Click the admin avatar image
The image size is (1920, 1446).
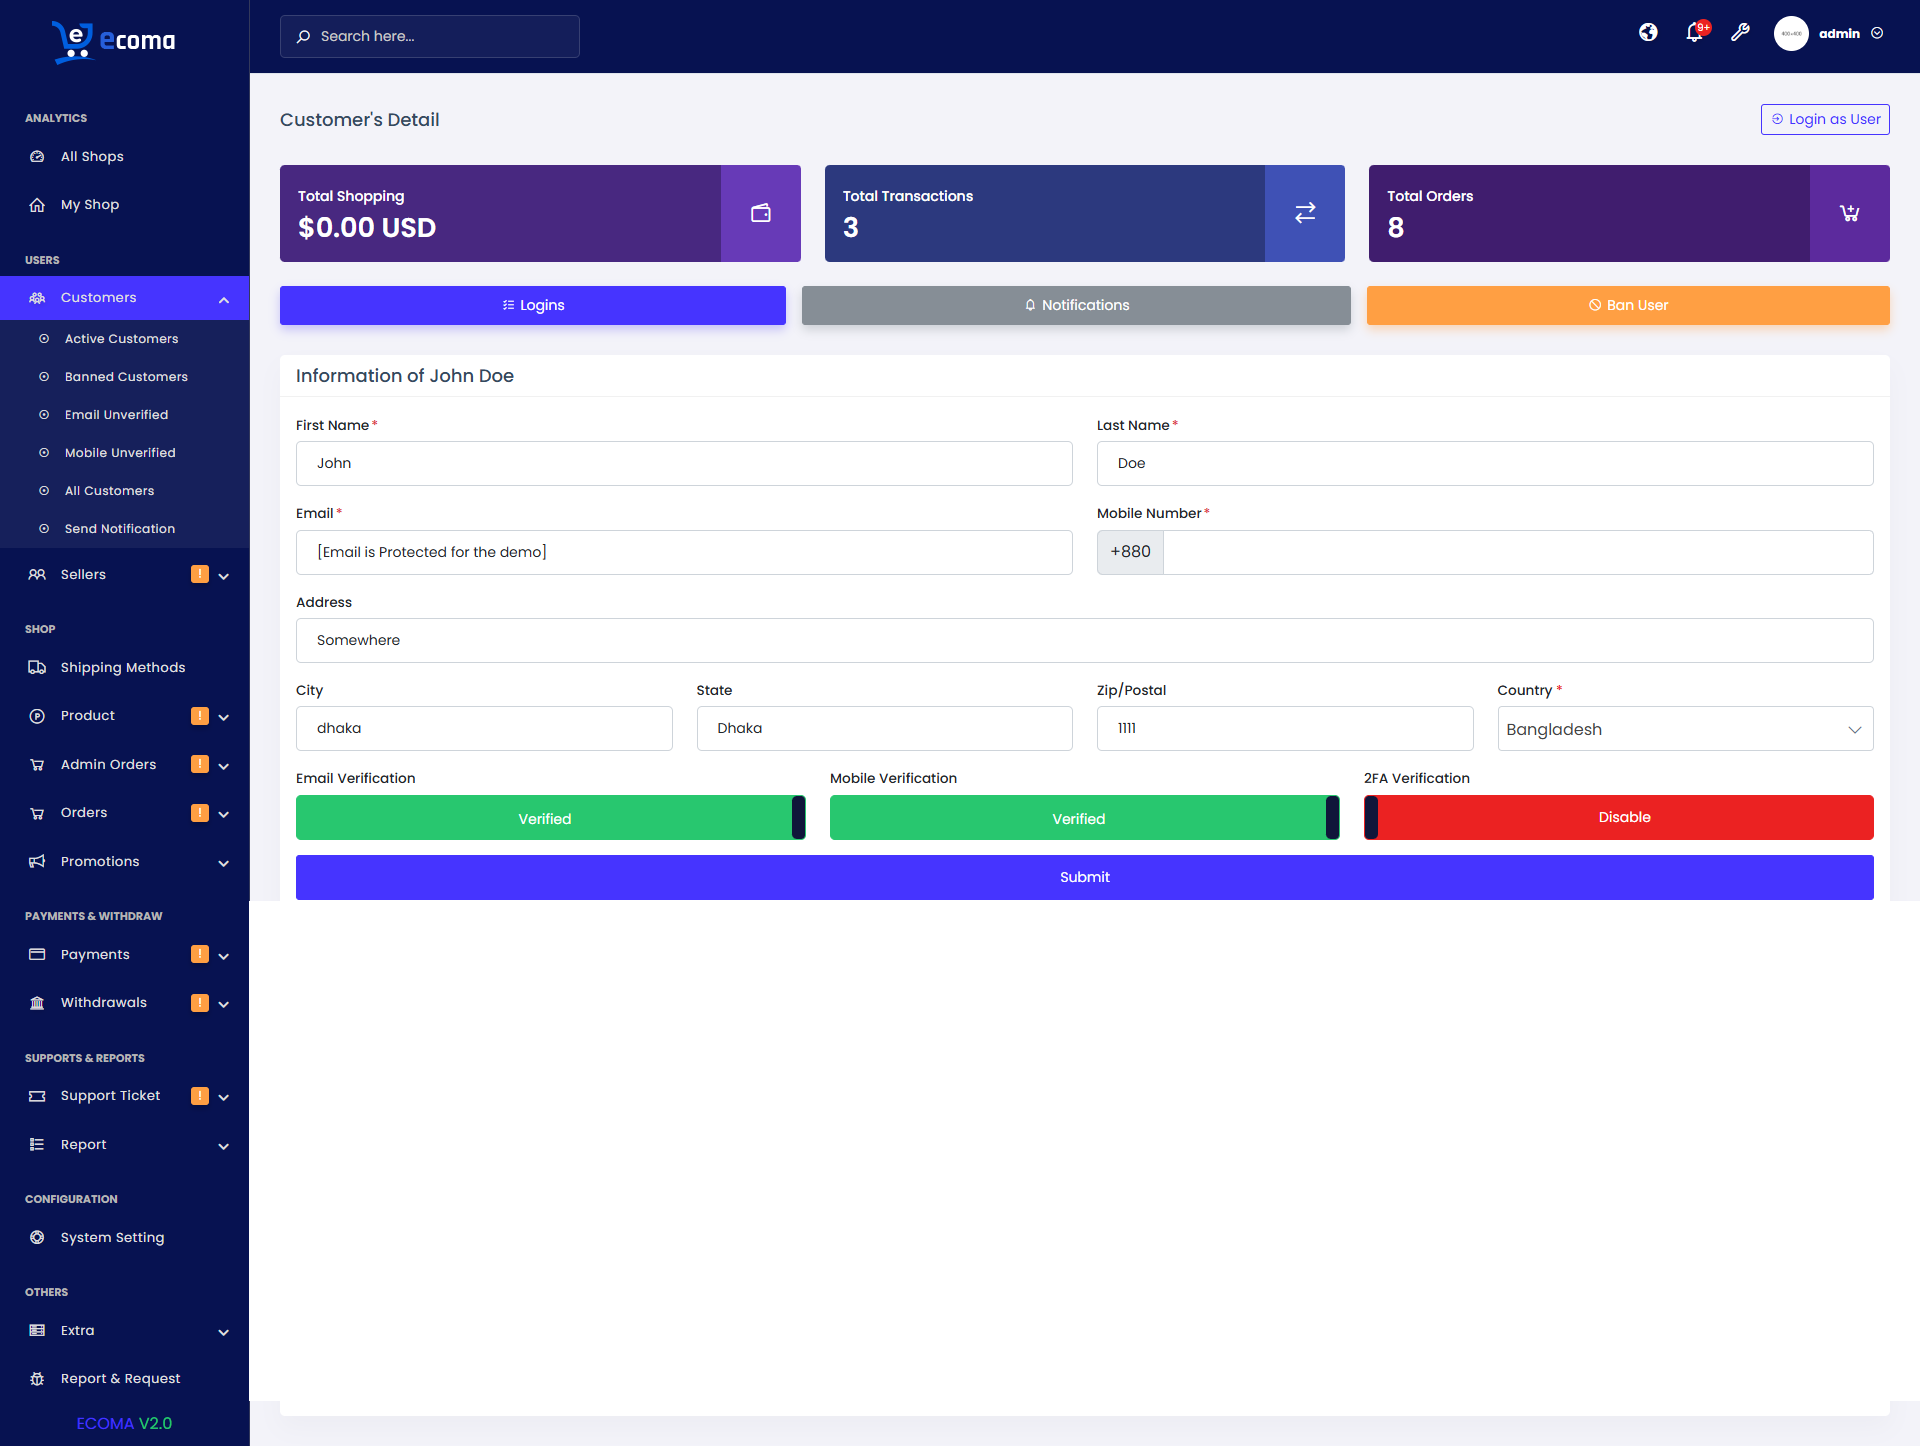[x=1790, y=33]
